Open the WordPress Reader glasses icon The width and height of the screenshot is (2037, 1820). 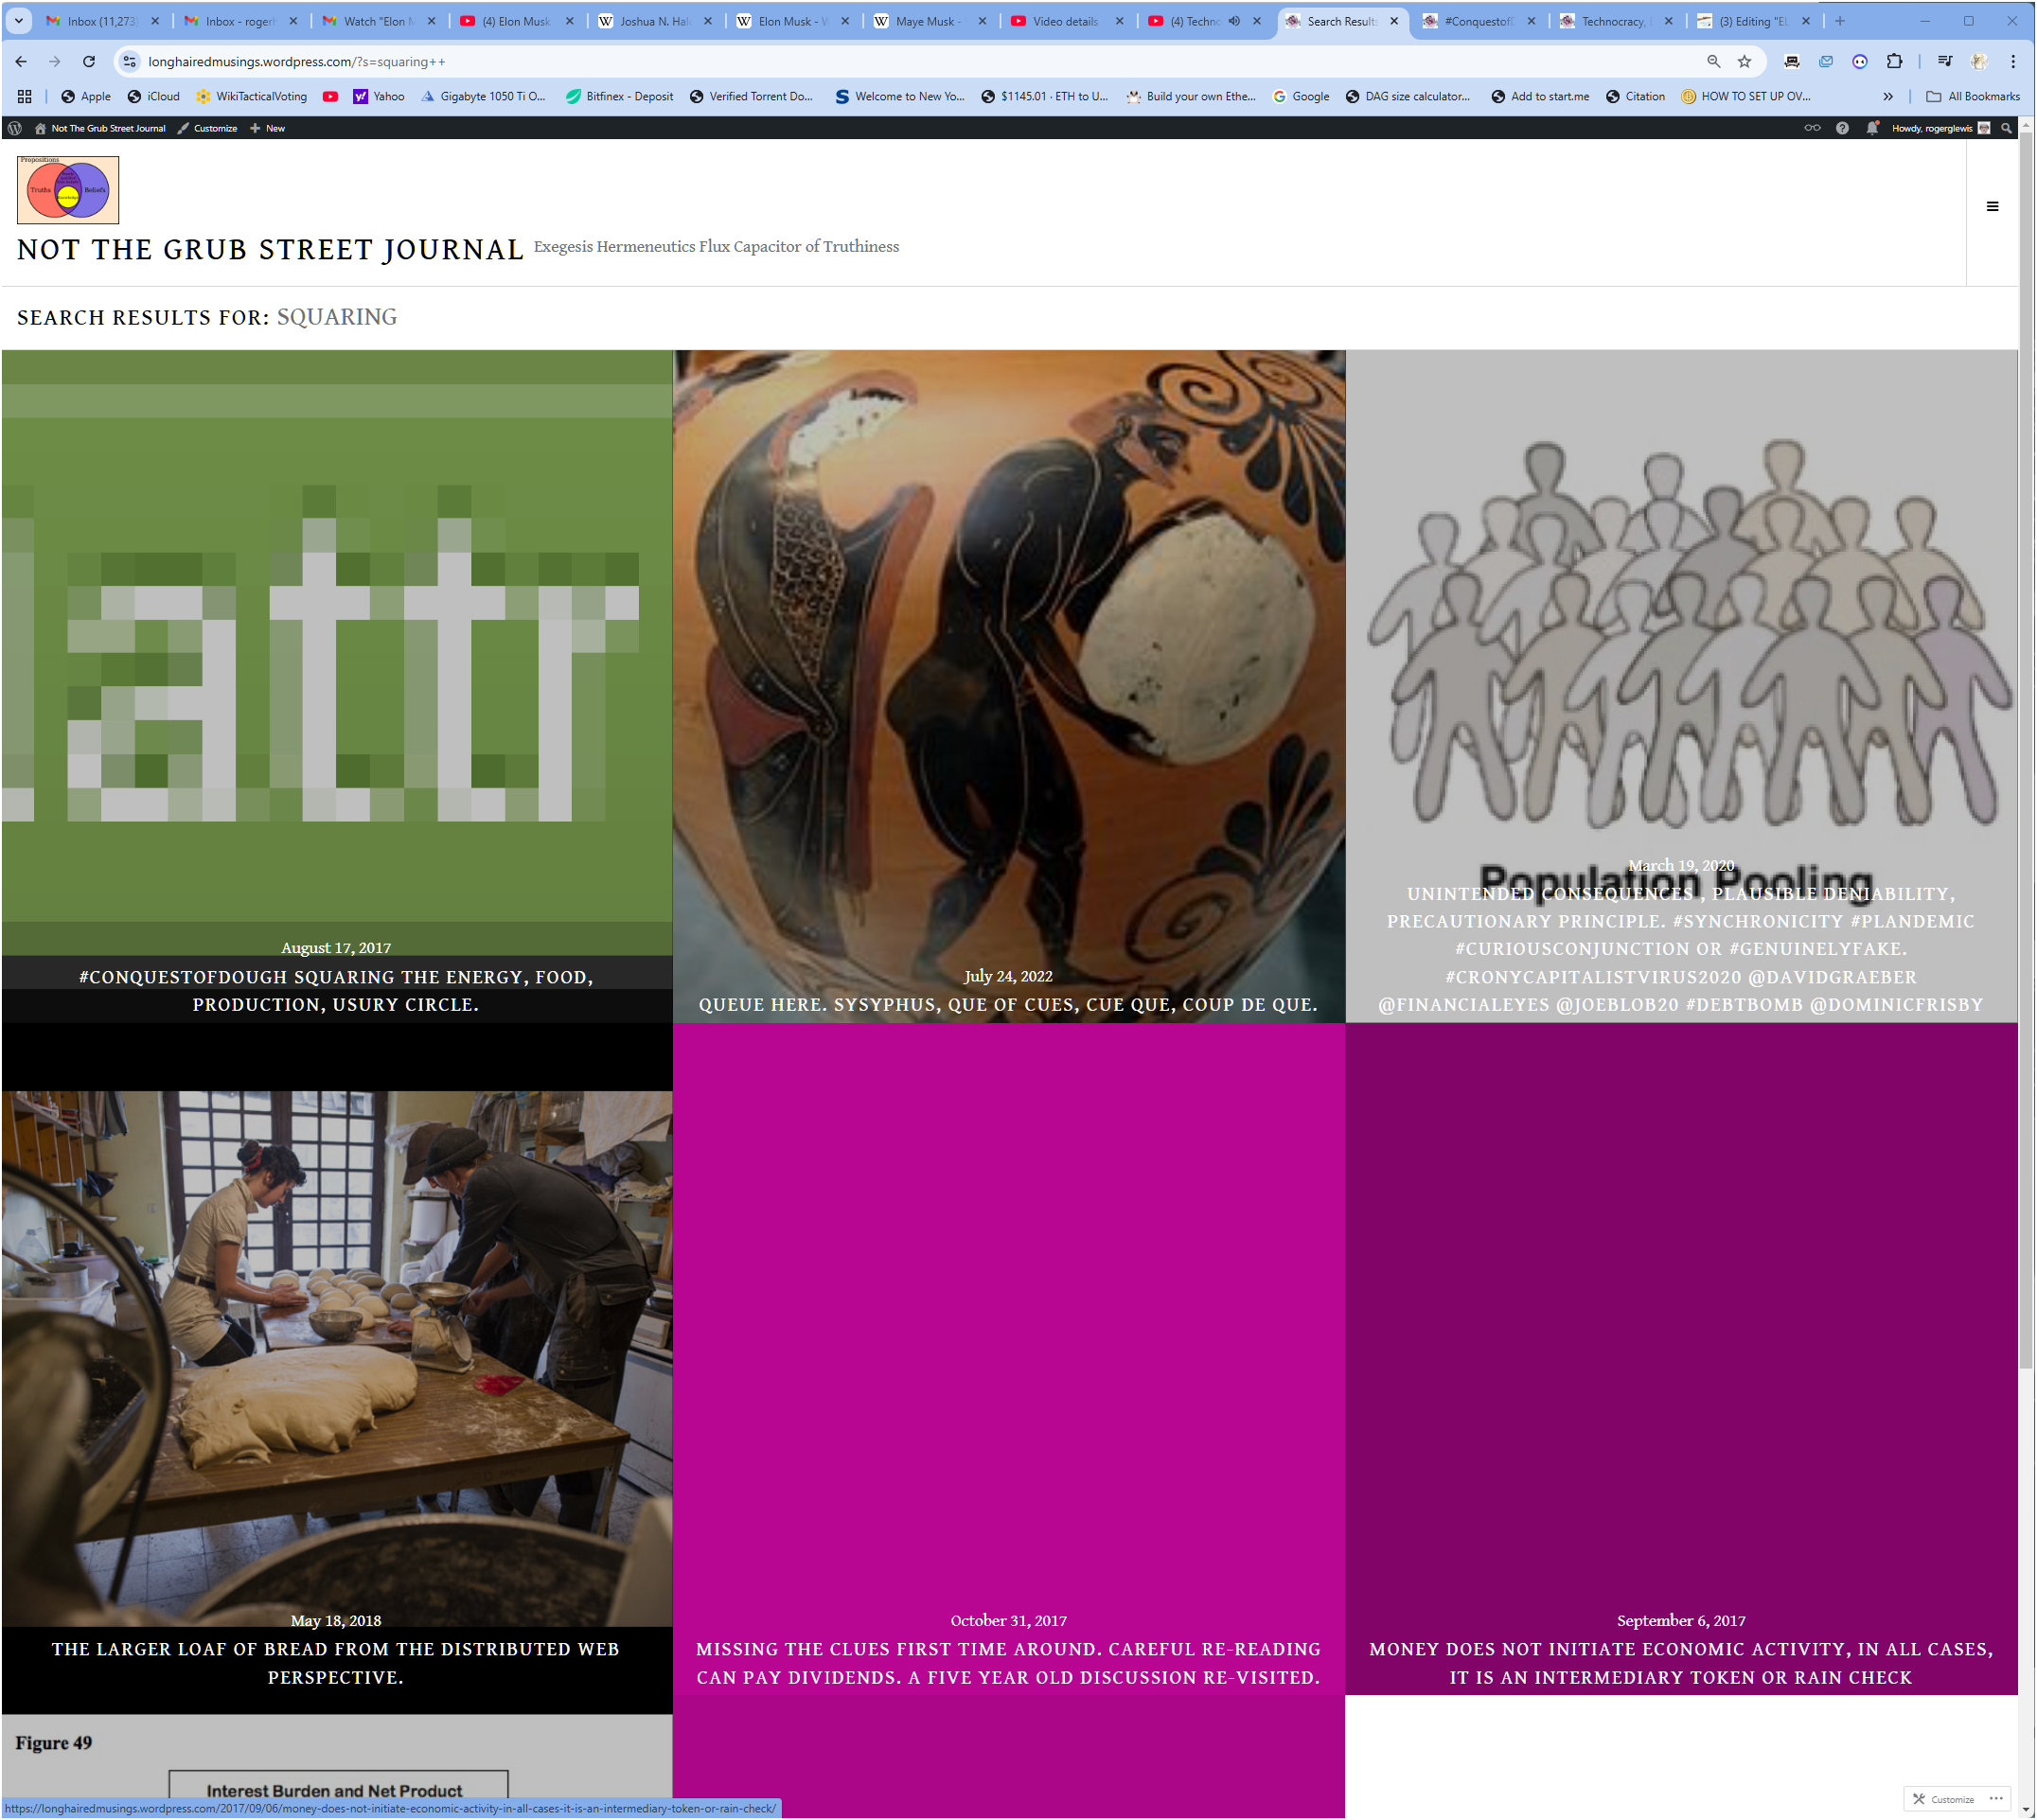coord(1811,128)
